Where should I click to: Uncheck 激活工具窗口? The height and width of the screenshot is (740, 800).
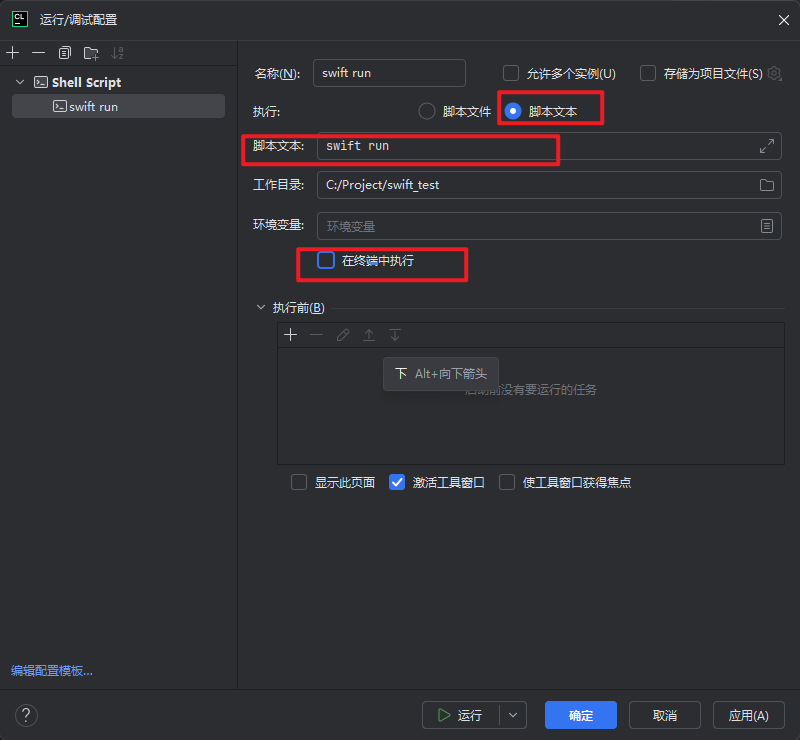coord(398,482)
